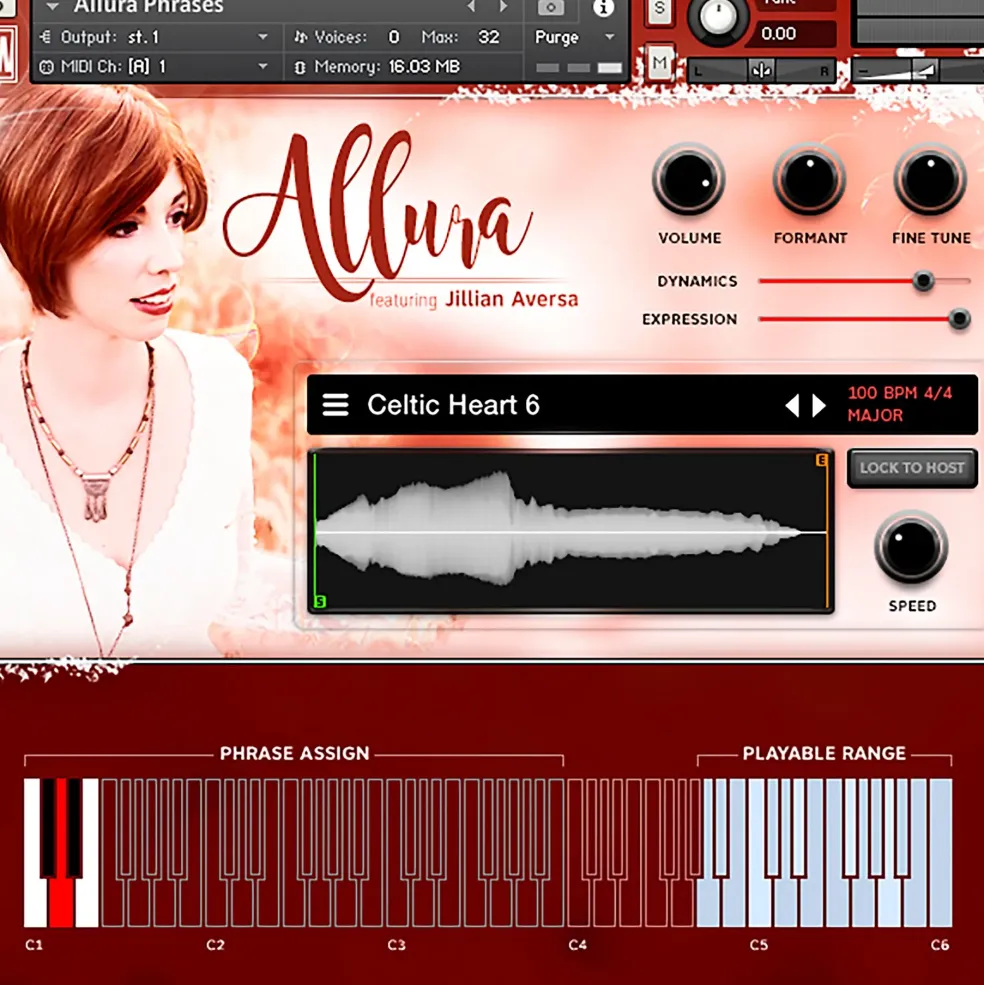Image resolution: width=984 pixels, height=985 pixels.
Task: Adjust the Expression slider handle
Action: [x=959, y=319]
